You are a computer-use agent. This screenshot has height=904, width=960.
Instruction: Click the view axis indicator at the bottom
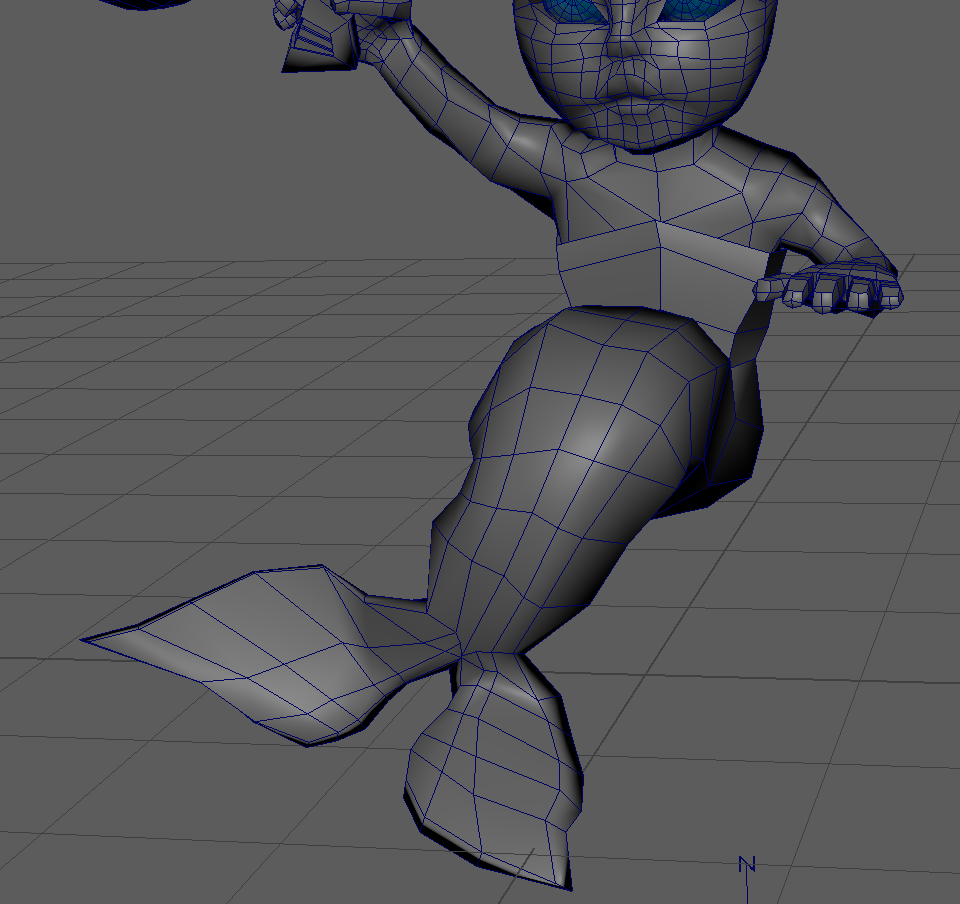click(x=746, y=866)
